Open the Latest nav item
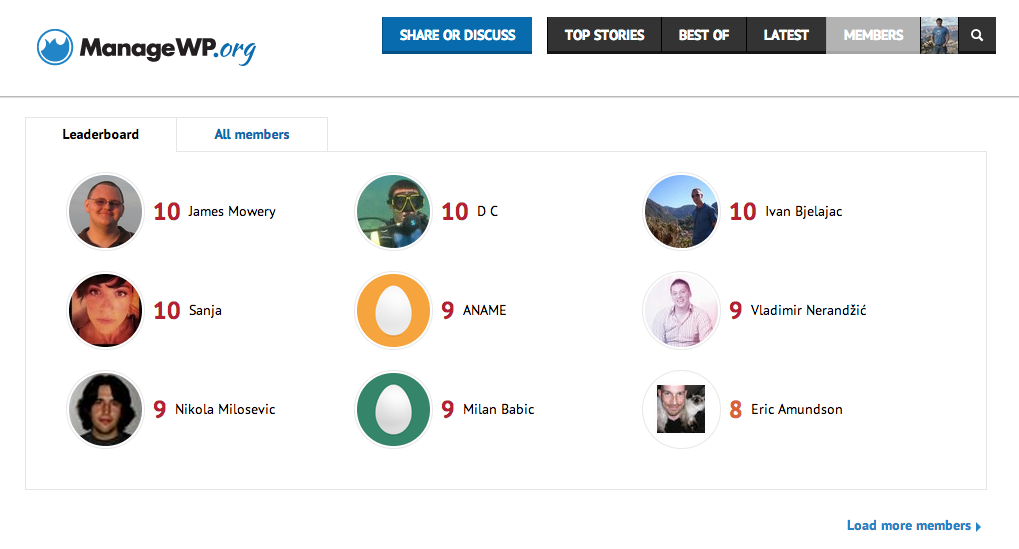Screen dimensions: 1019x549 click(x=786, y=35)
